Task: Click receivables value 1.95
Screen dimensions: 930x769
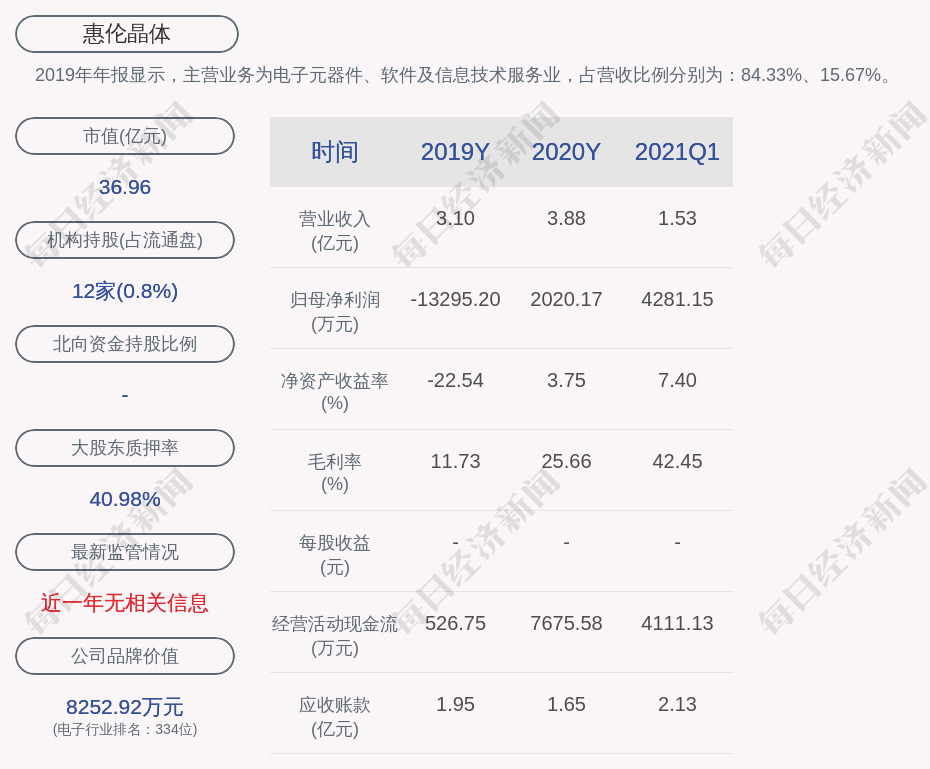Action: (455, 704)
